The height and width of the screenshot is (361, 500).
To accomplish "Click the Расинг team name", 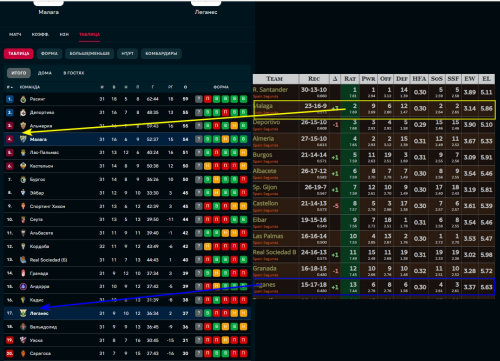I will 37,99.
